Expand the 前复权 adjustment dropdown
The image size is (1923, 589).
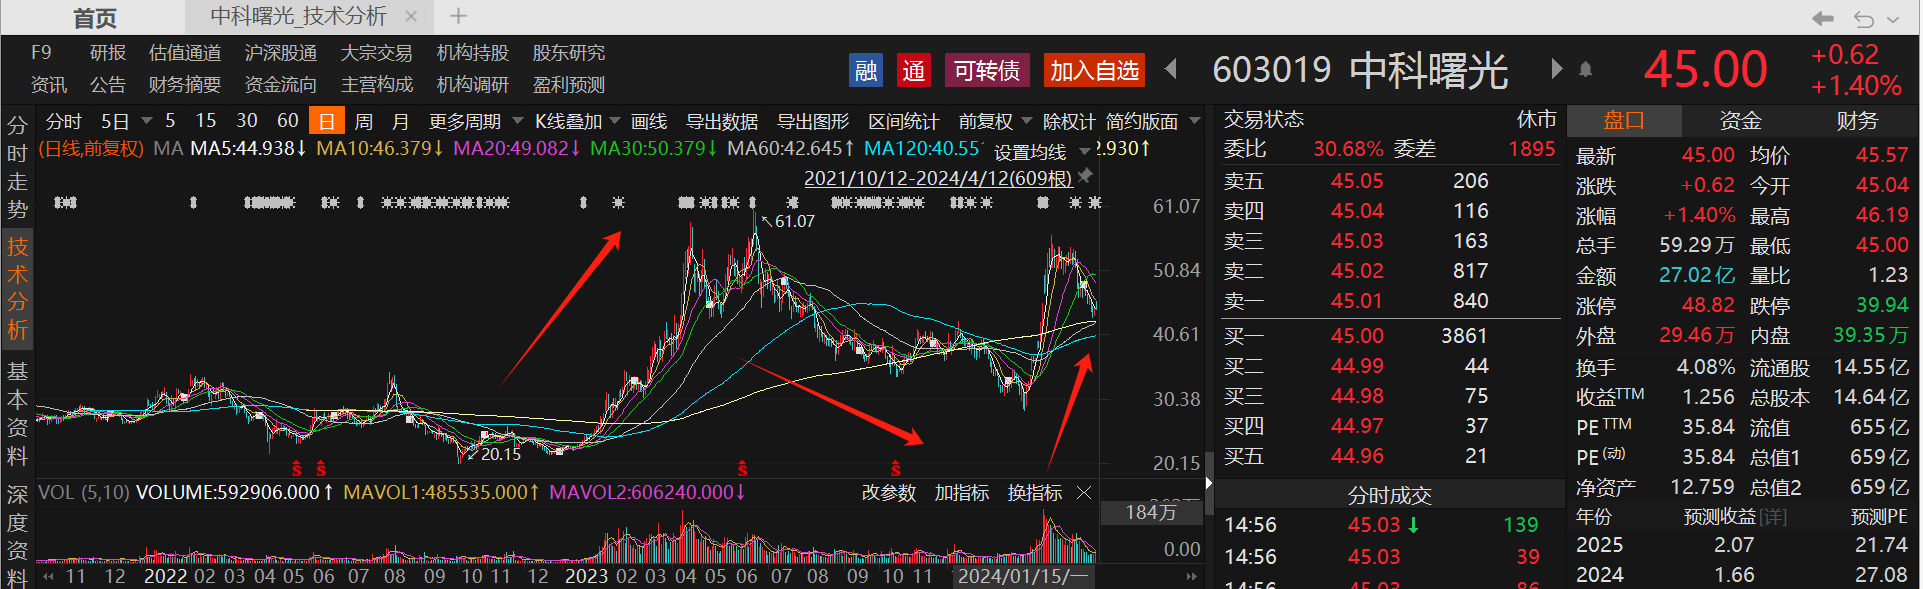point(1027,121)
